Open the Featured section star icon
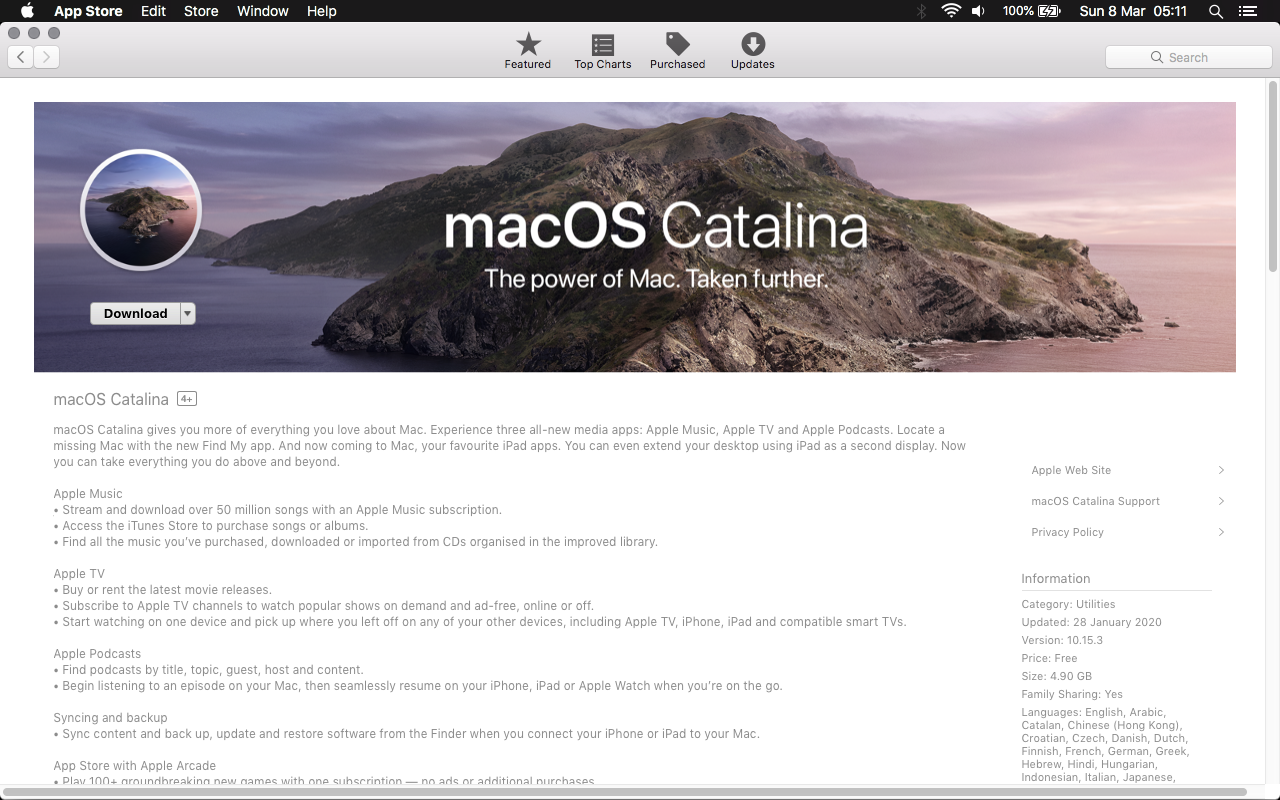Screen dimensions: 1280x800 pos(528,44)
